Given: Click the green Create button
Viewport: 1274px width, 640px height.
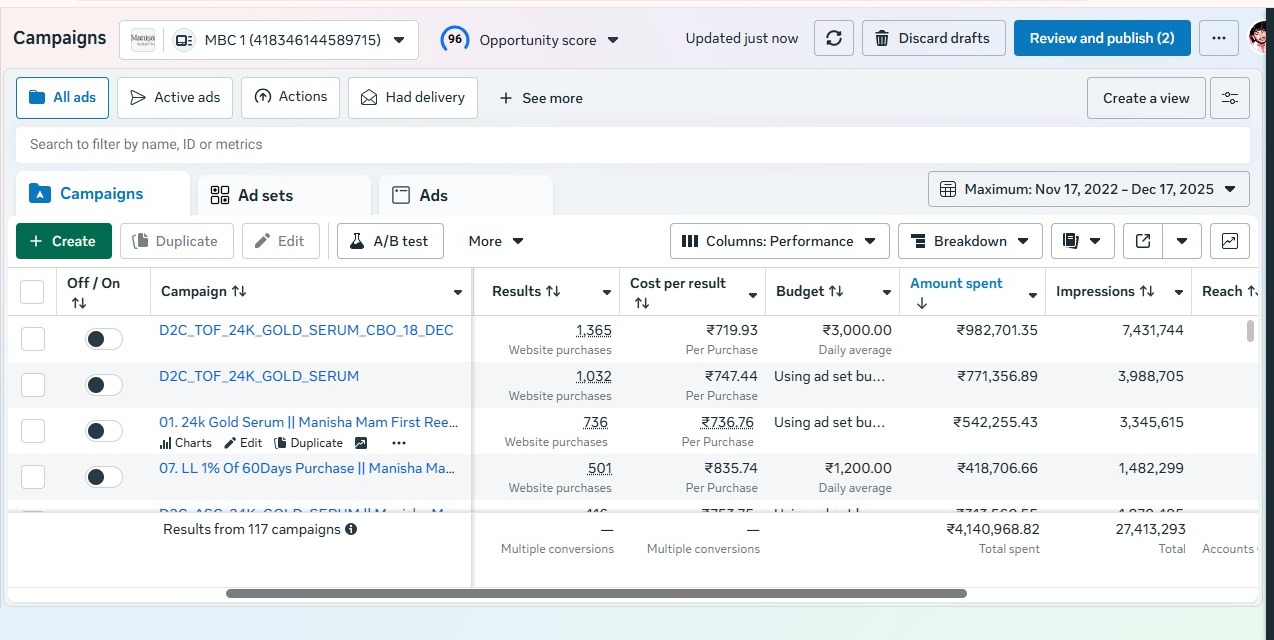Looking at the screenshot, I should click(62, 241).
